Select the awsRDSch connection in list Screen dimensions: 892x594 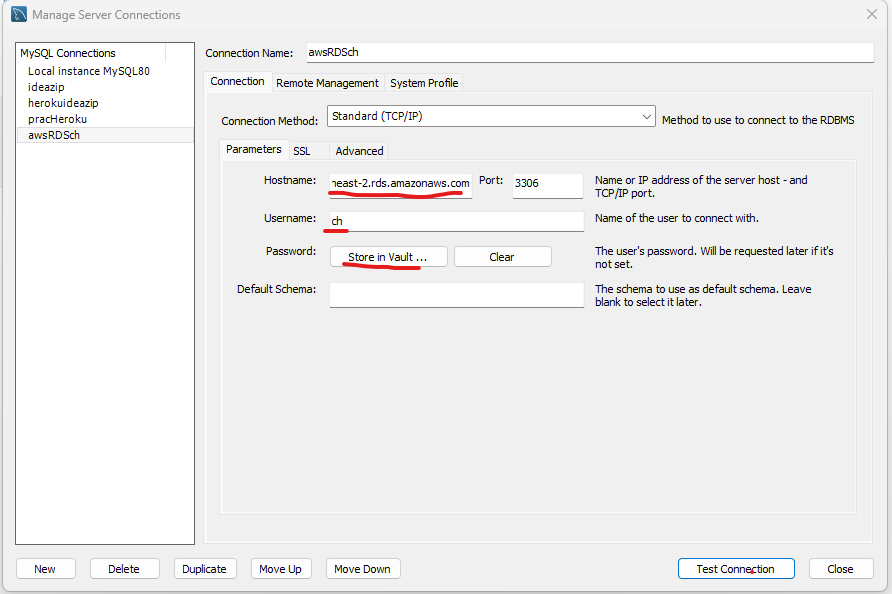click(x=105, y=135)
